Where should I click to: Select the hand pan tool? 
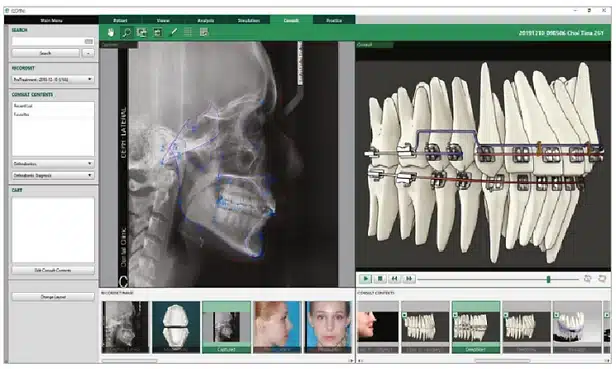(111, 33)
